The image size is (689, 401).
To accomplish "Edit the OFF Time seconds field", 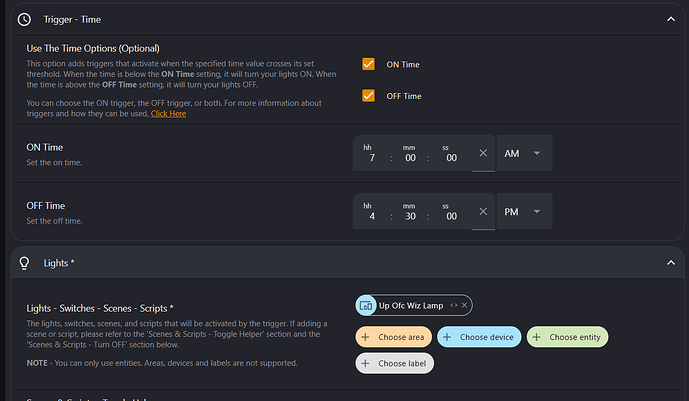I will (451, 216).
